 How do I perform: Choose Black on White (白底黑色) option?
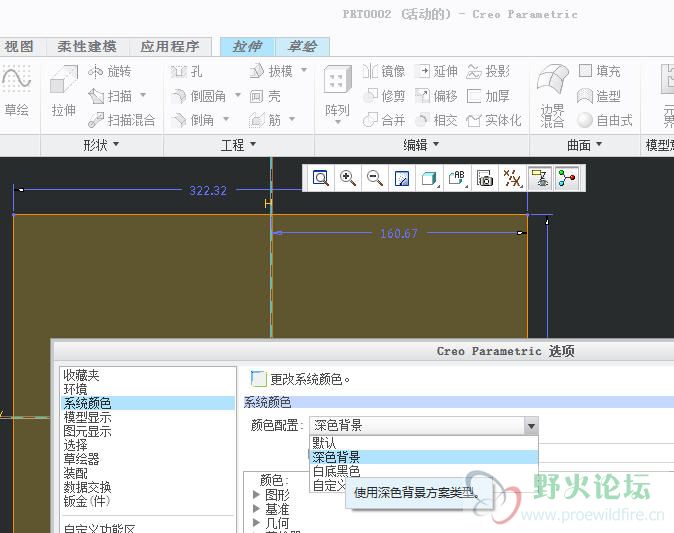424,471
